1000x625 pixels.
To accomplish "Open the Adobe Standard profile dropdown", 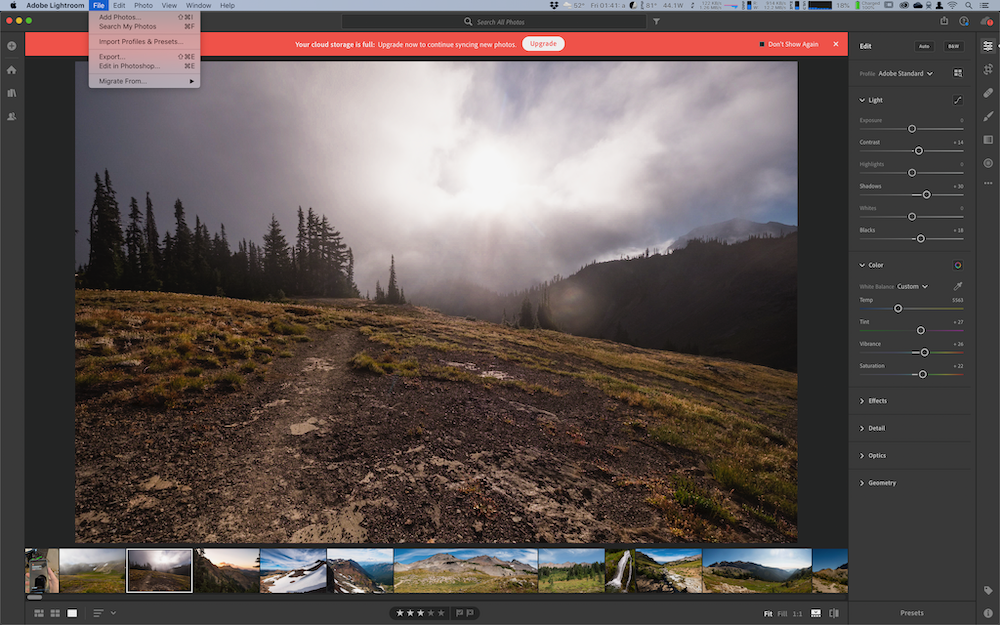I will pos(905,73).
